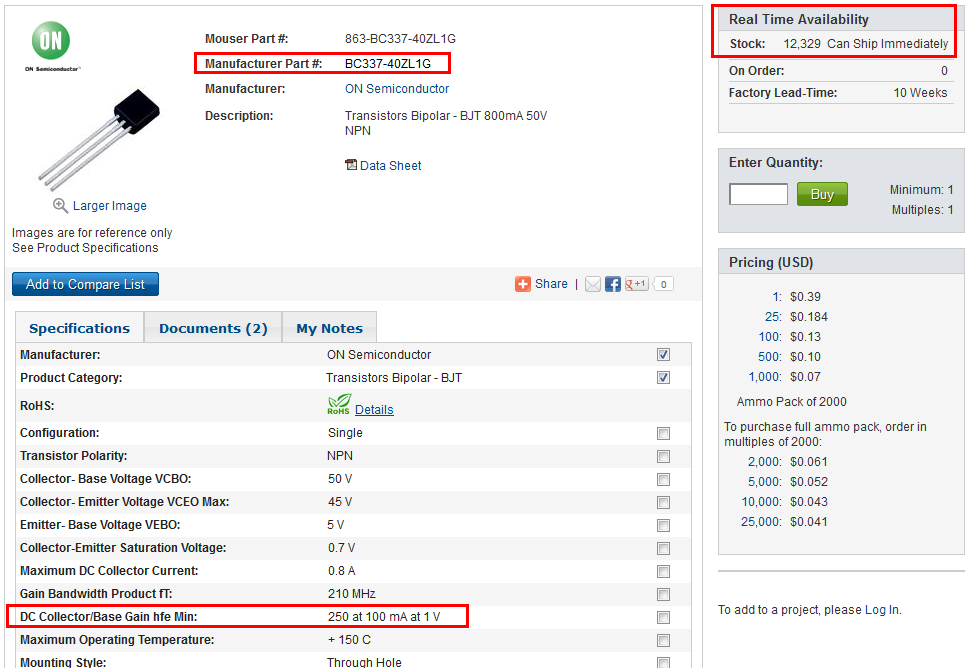Share the product via email envelope icon

593,284
